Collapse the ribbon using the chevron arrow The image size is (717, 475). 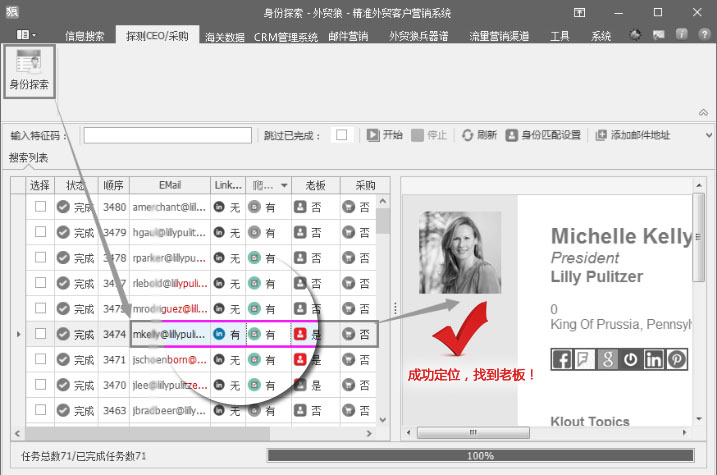point(704,113)
